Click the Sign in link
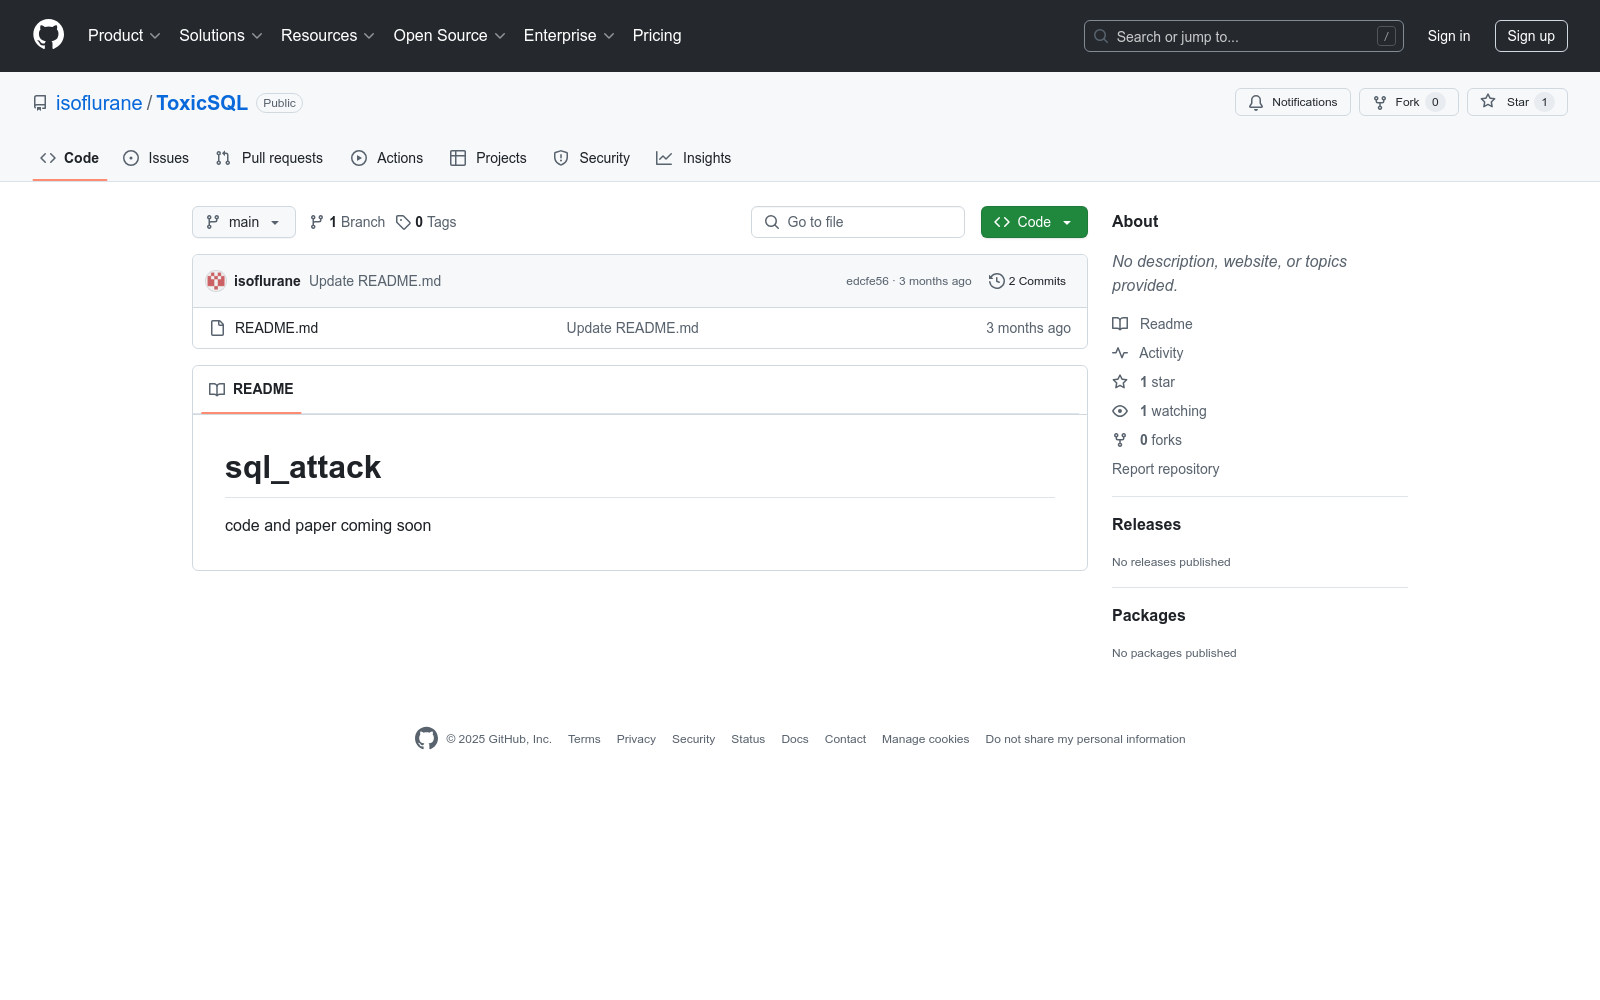The image size is (1600, 1000). point(1448,36)
